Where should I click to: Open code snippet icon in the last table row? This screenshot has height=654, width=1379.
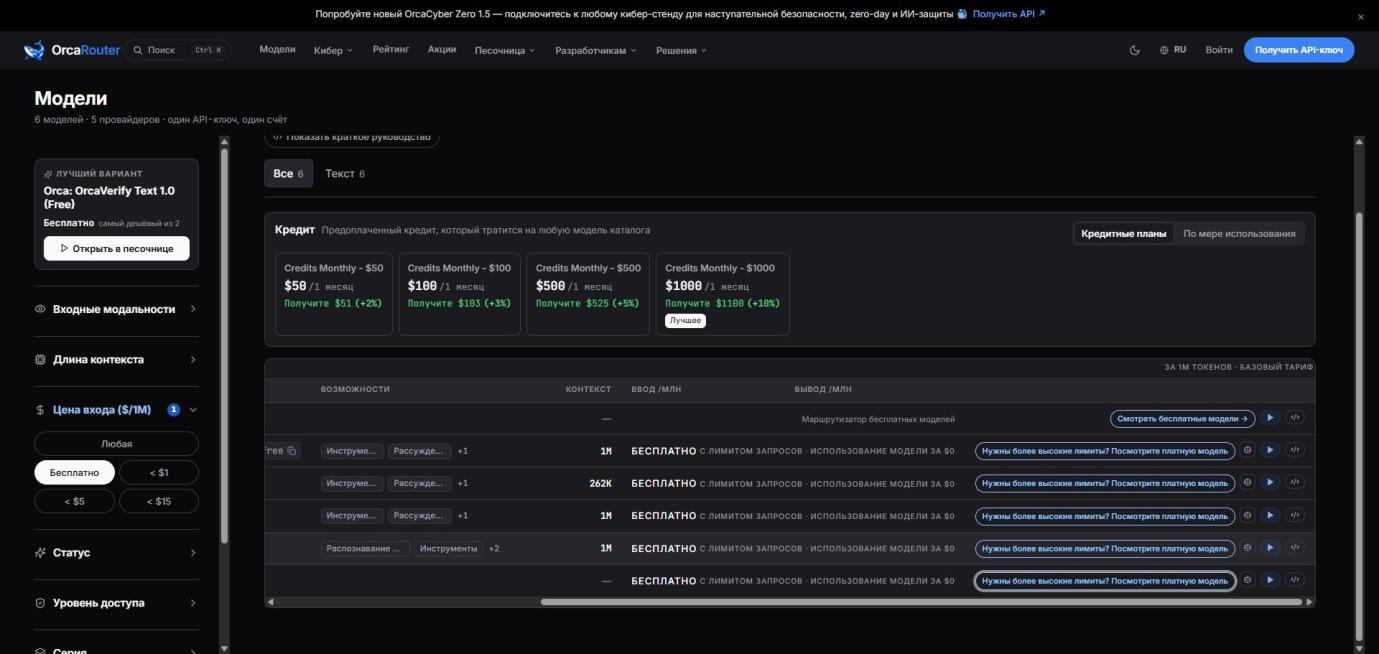tap(1295, 580)
